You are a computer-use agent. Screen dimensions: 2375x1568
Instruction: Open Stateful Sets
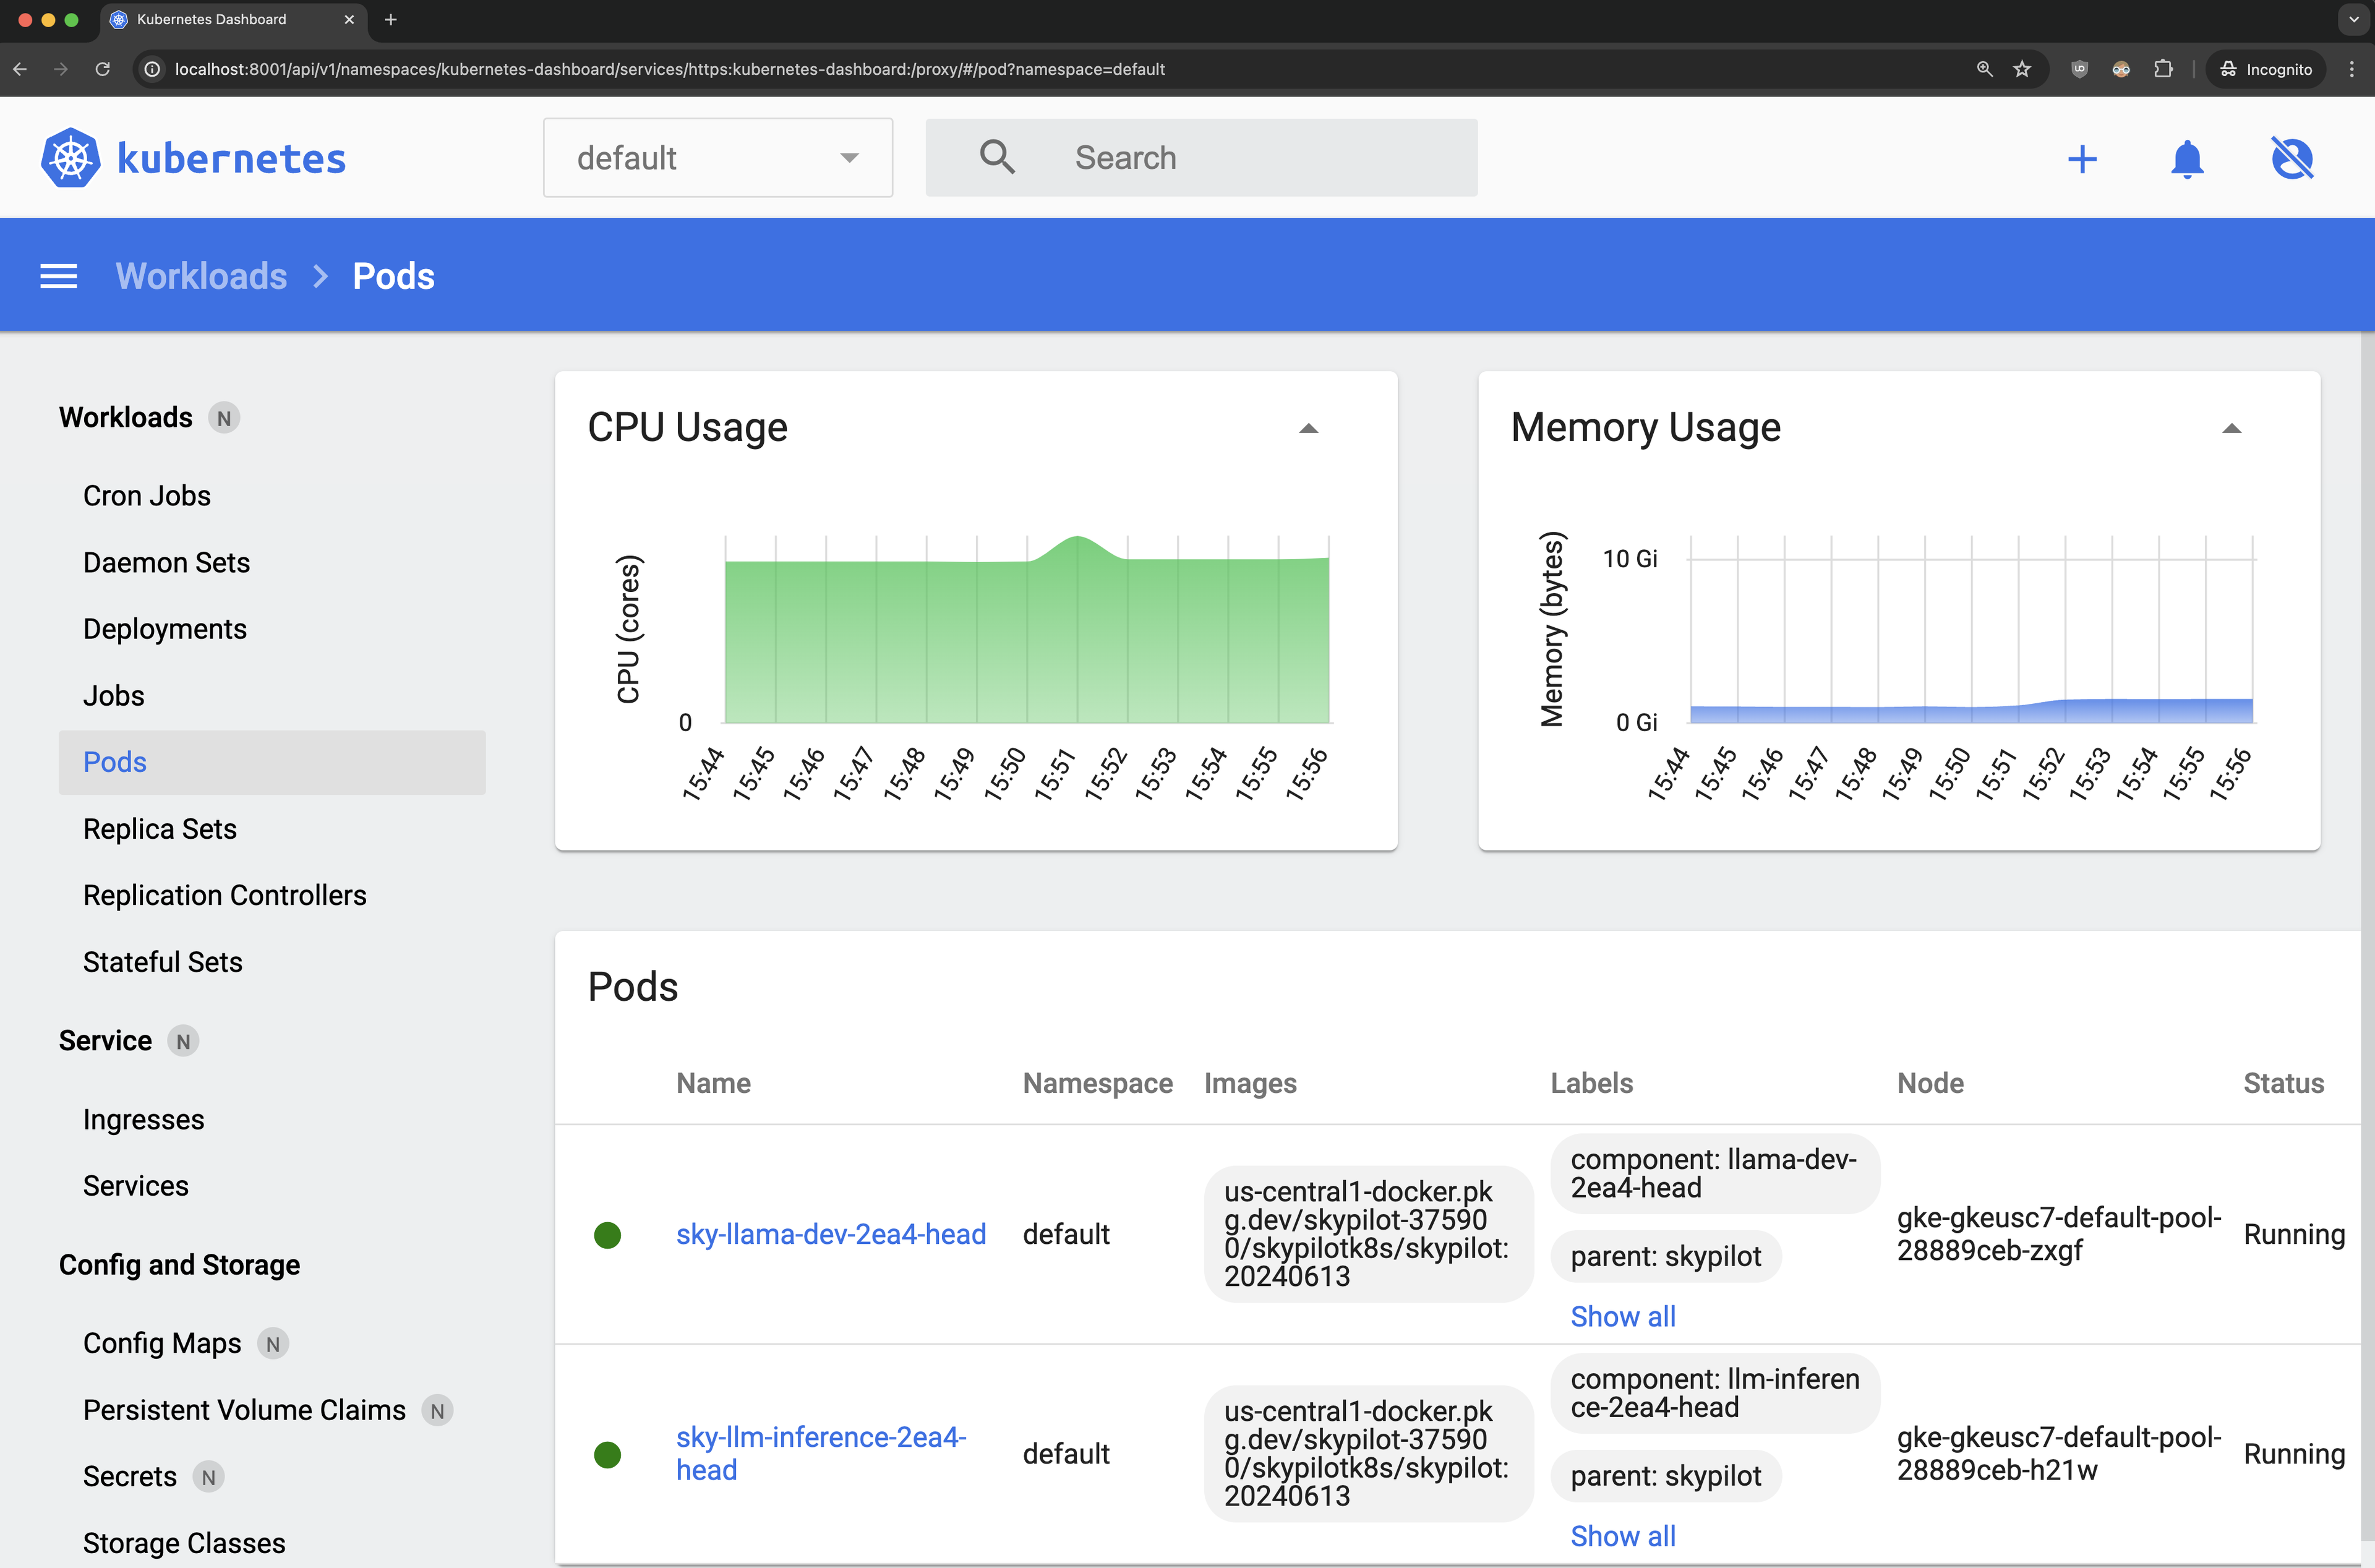point(163,962)
